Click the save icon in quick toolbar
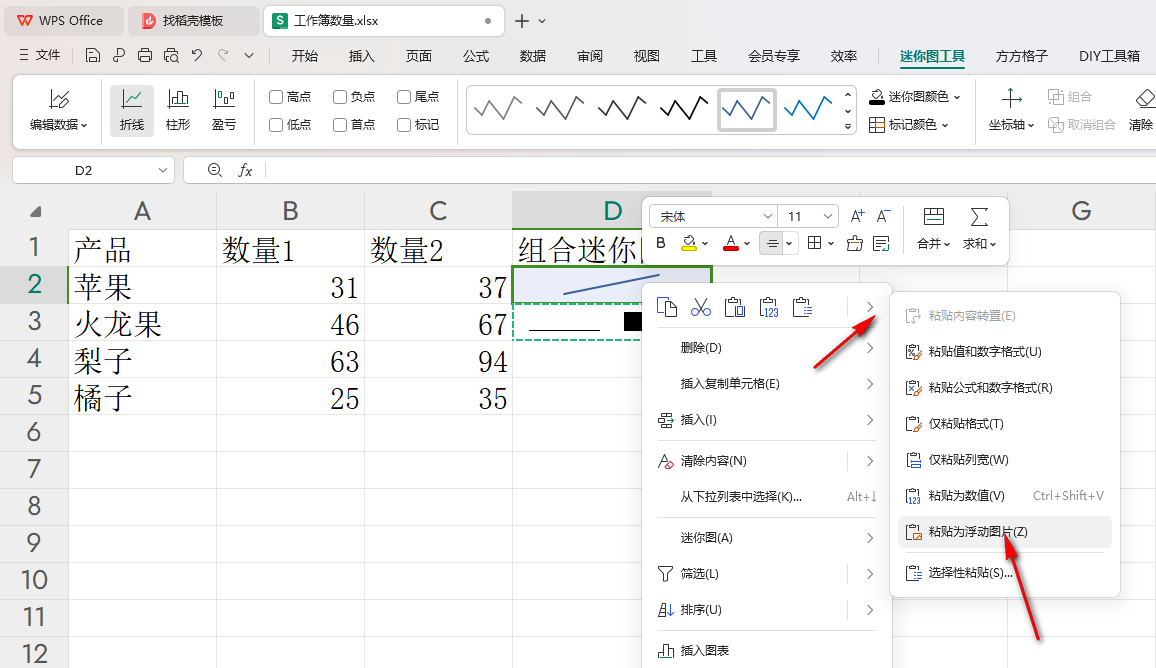This screenshot has height=668, width=1156. point(92,55)
